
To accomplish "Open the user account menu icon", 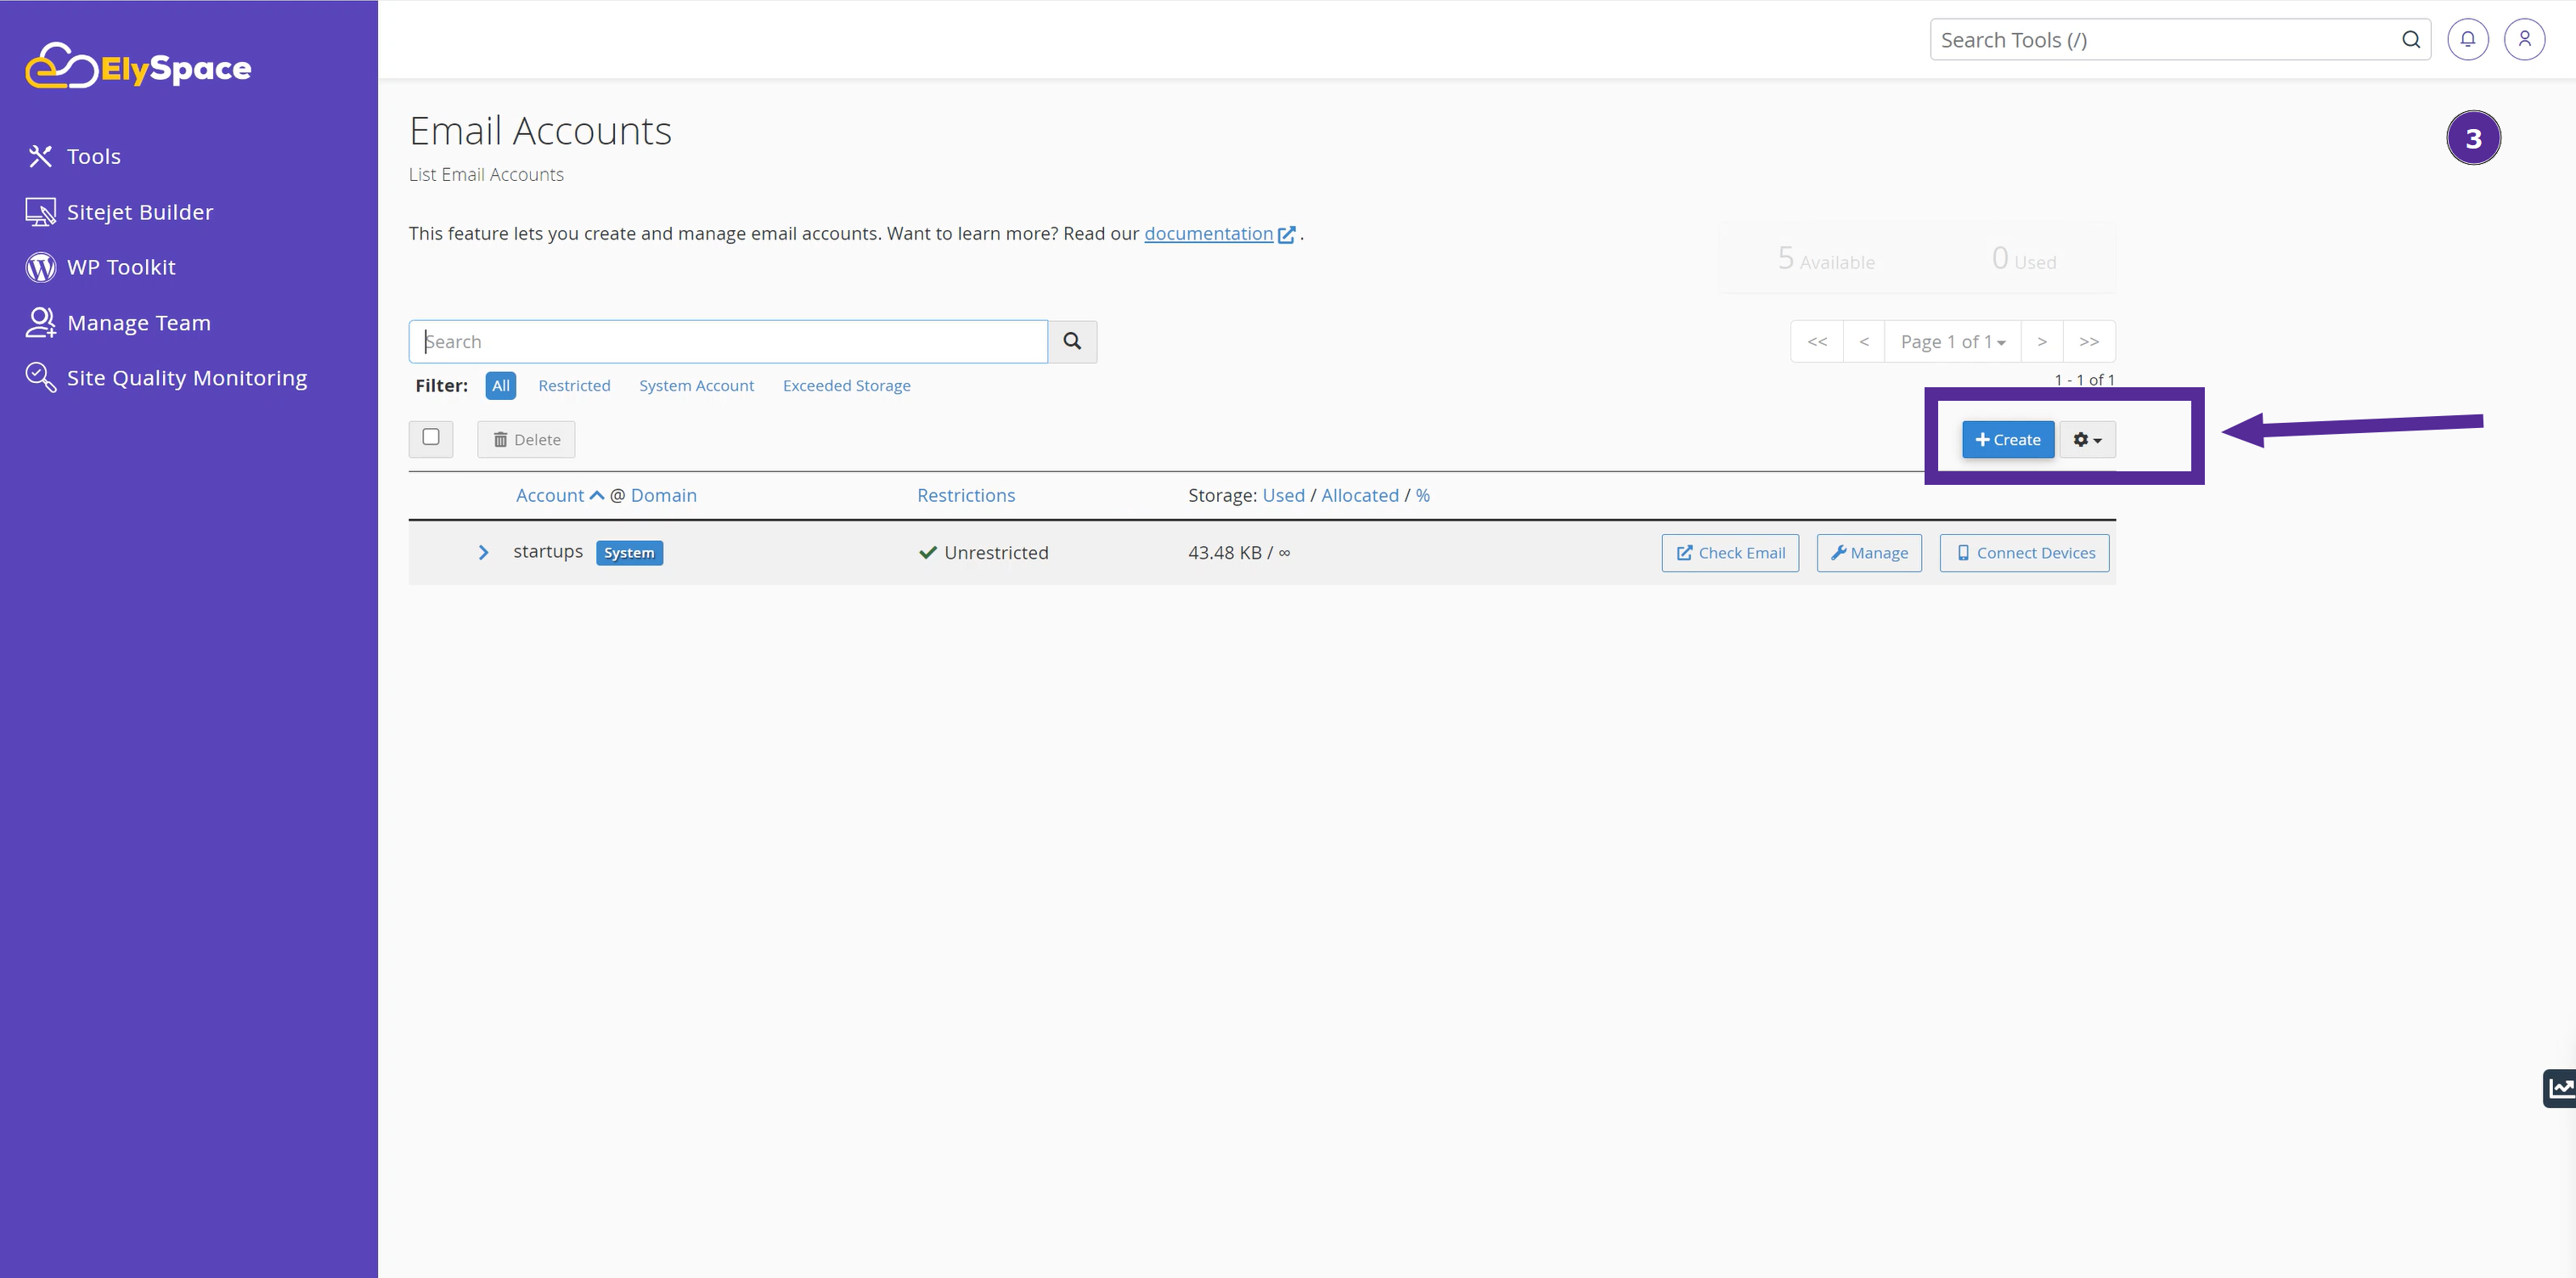I will [2525, 39].
